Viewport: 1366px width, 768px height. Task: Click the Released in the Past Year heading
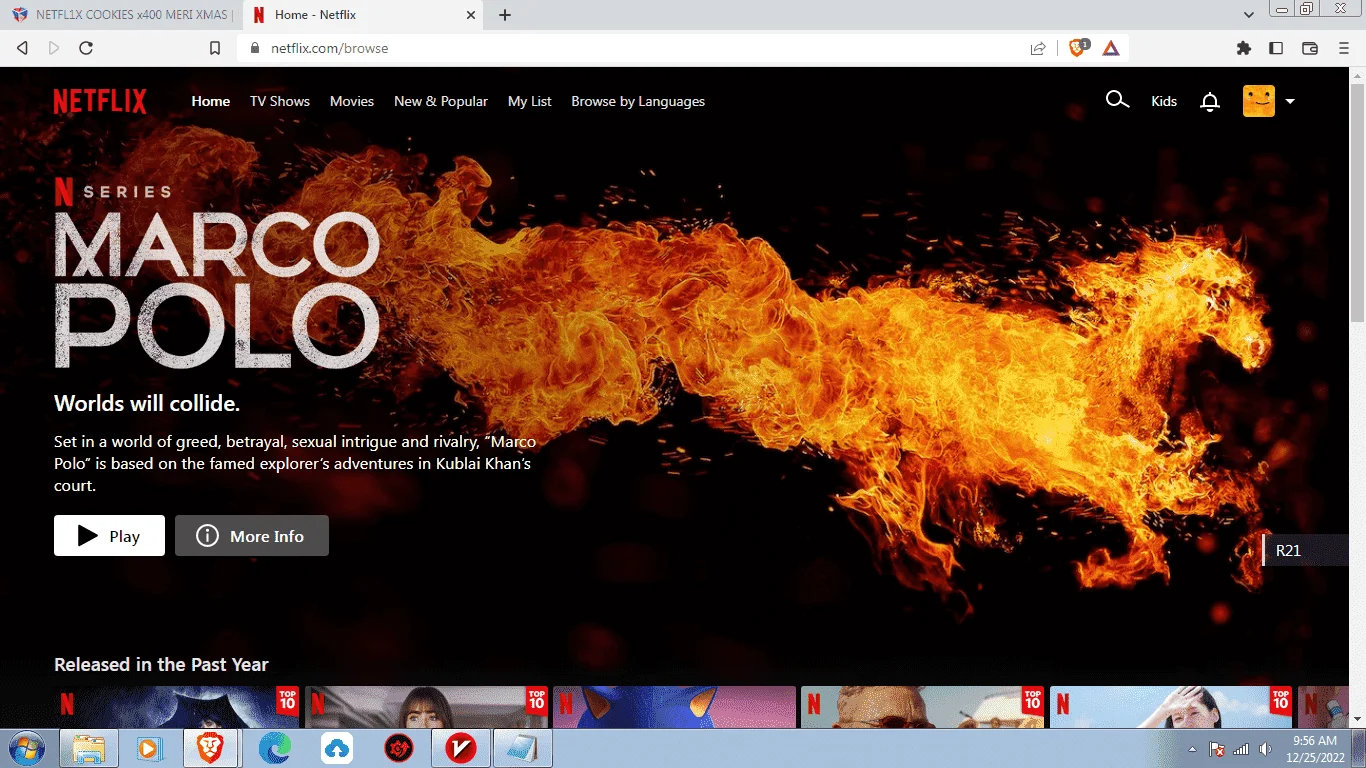point(161,664)
